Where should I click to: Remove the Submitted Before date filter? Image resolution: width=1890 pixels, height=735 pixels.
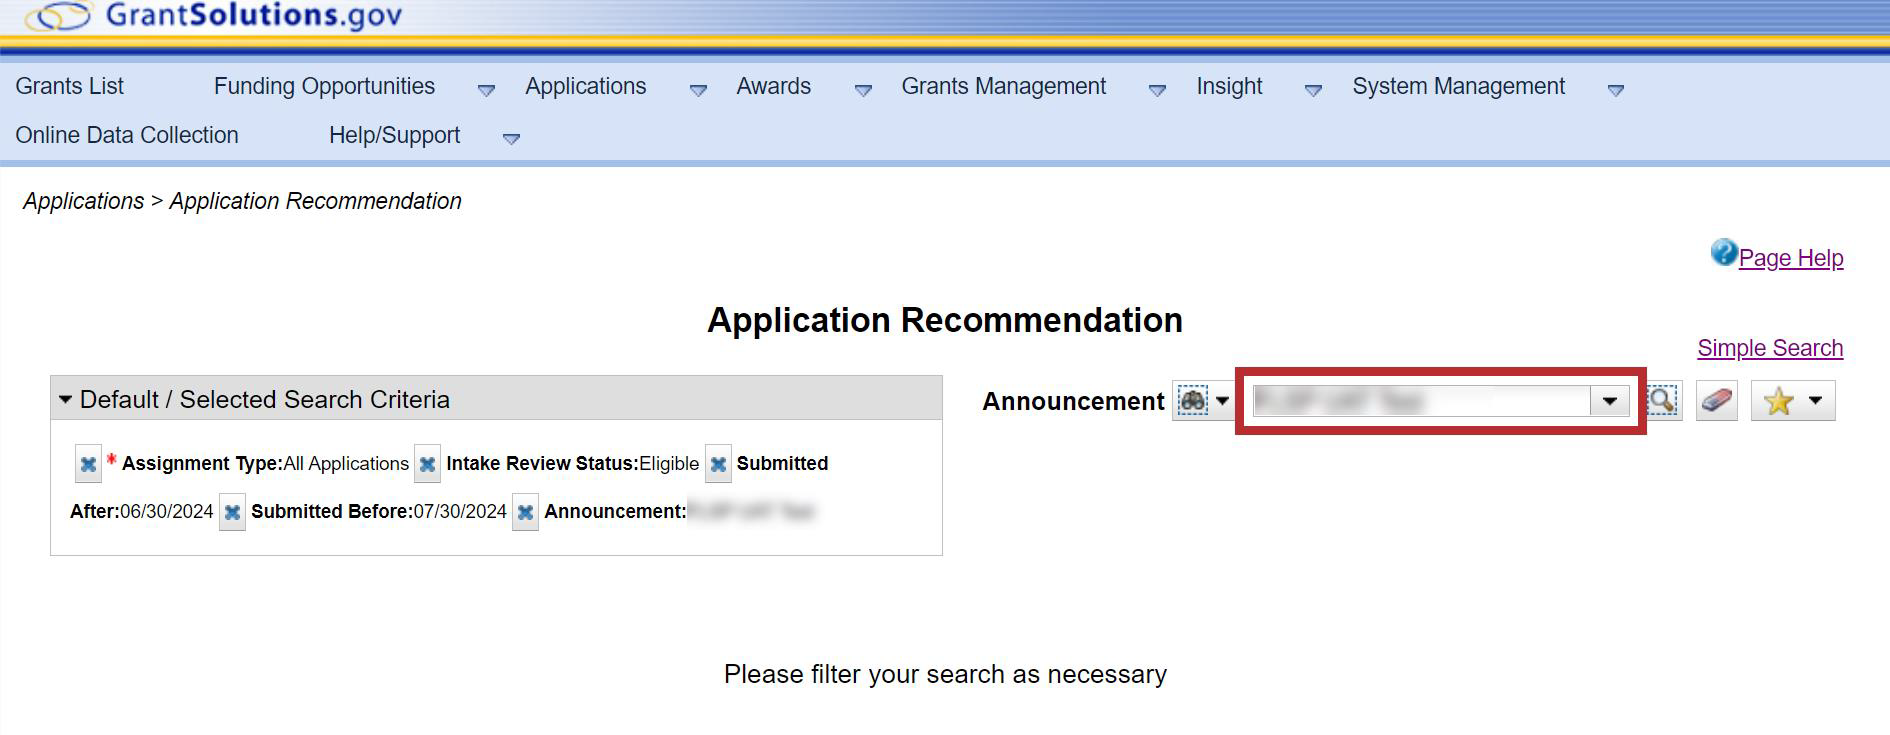tap(232, 512)
